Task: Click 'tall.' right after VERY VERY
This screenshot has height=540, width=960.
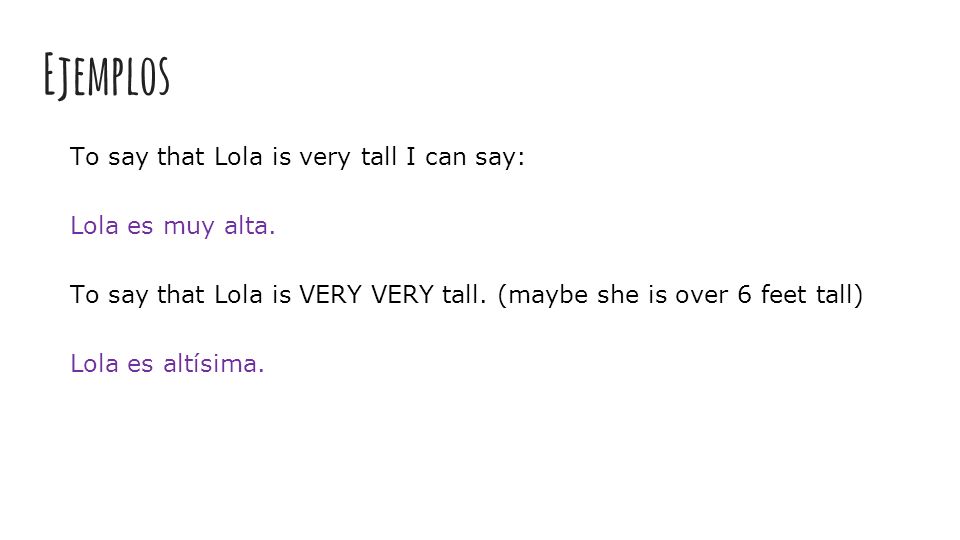Action: (x=464, y=295)
